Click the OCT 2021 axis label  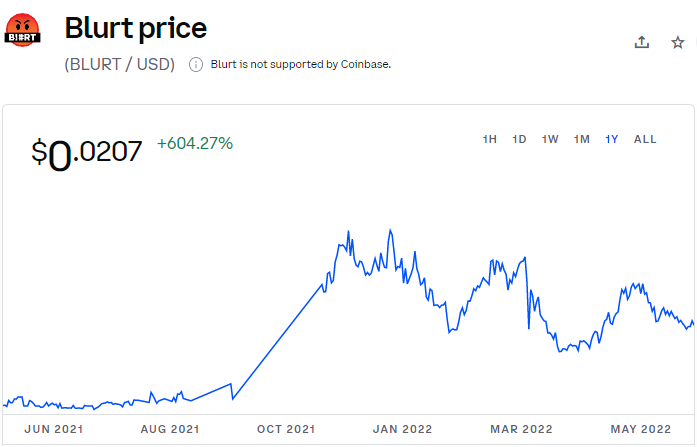point(286,429)
